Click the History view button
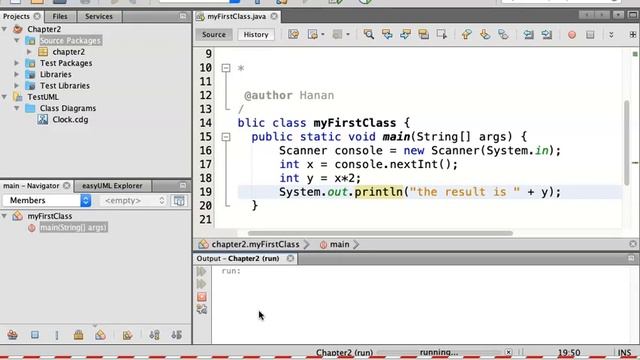640x360 pixels. point(256,35)
